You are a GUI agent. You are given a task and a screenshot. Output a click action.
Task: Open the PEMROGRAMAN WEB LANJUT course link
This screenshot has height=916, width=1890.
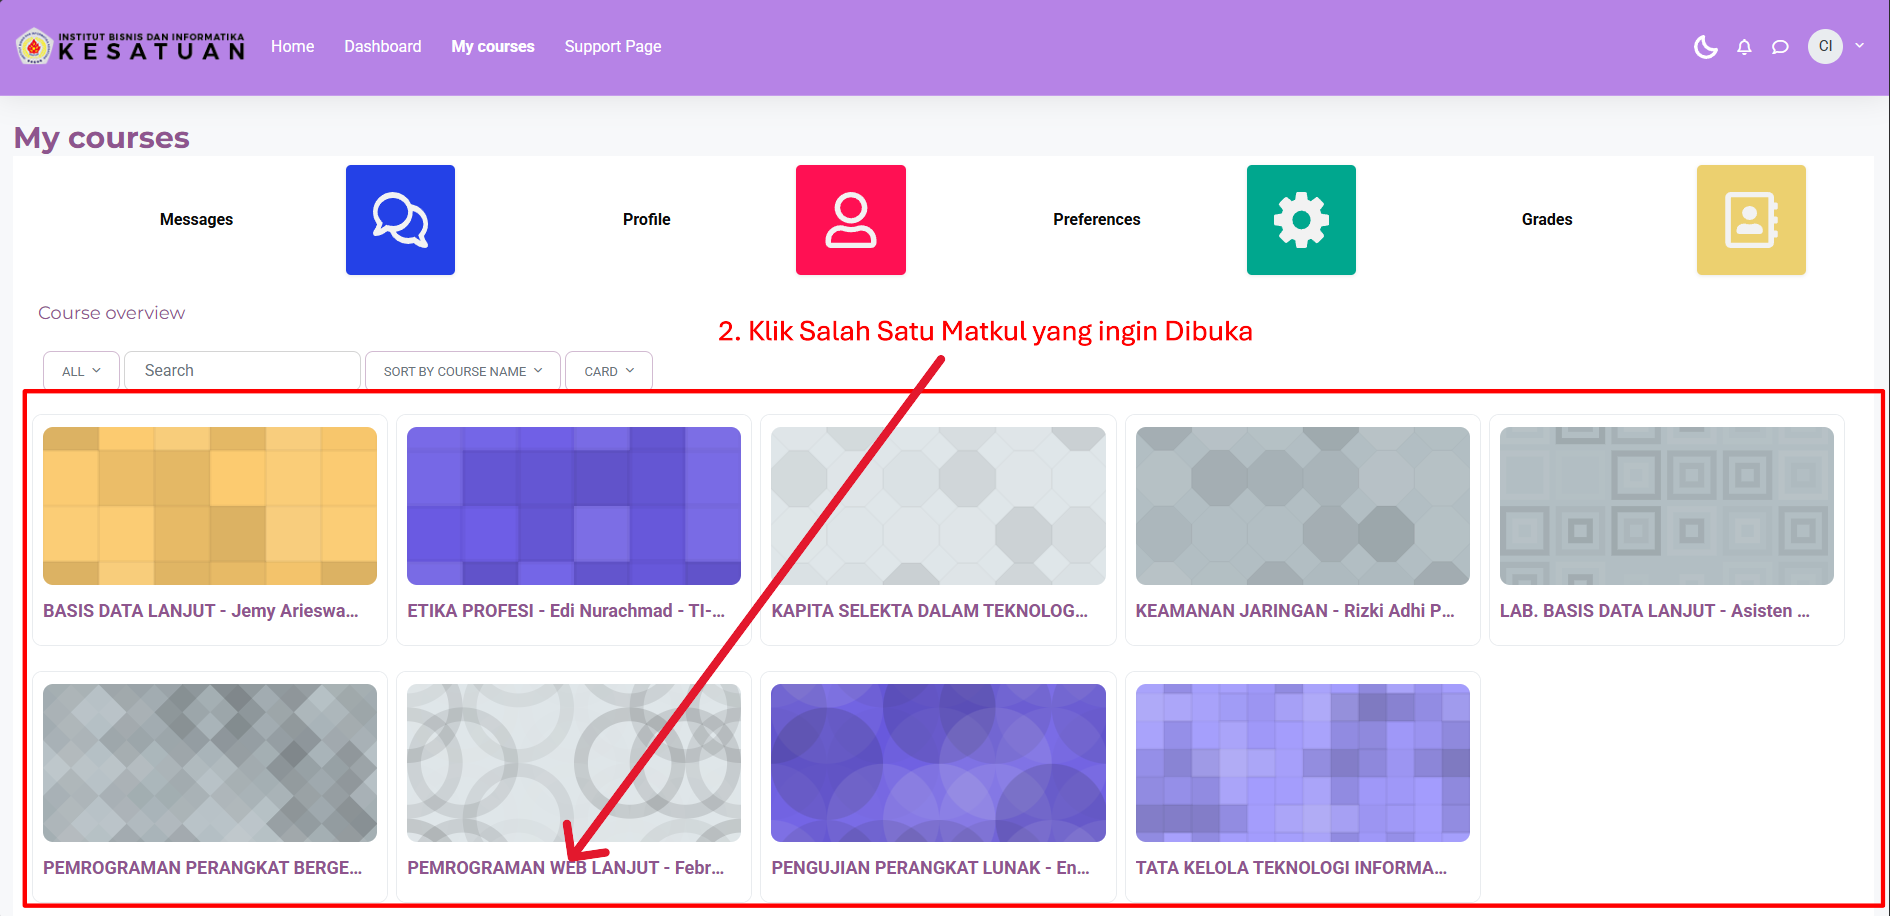(565, 868)
